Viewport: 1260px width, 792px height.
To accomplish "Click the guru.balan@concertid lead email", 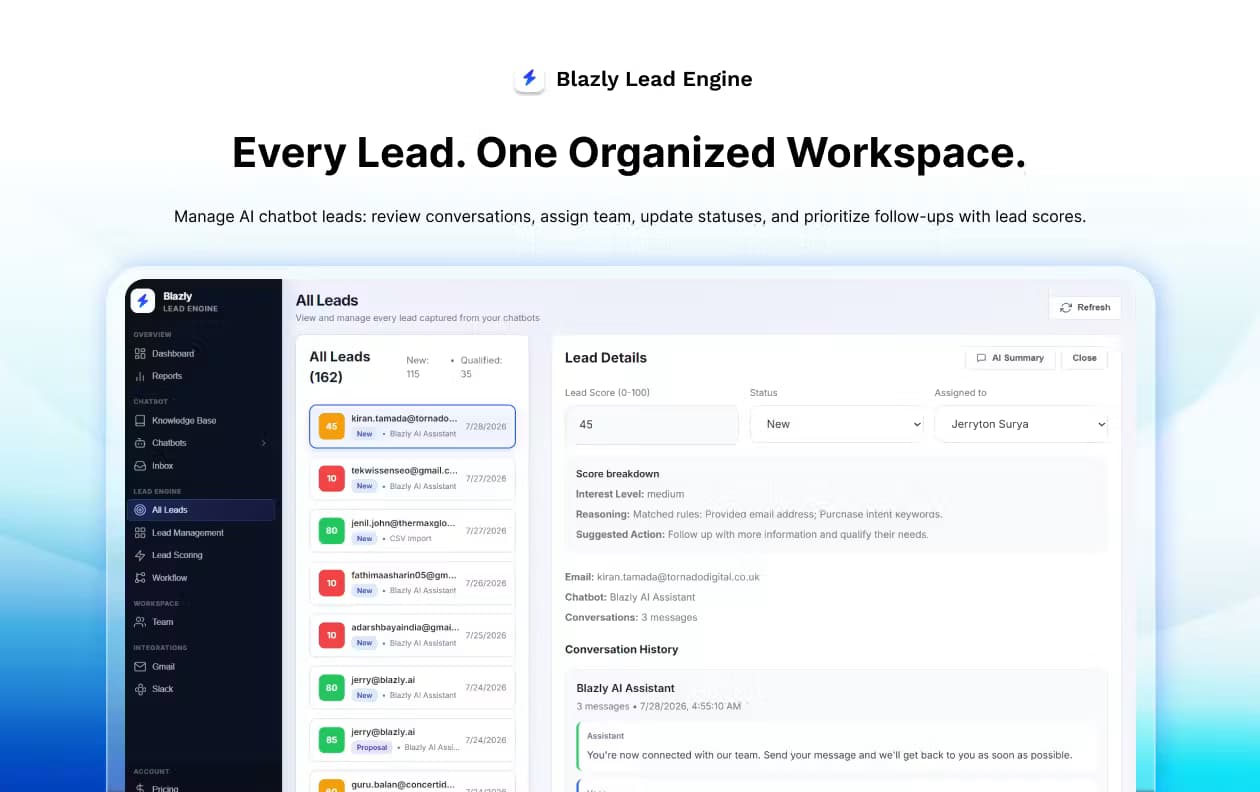I will [x=403, y=784].
